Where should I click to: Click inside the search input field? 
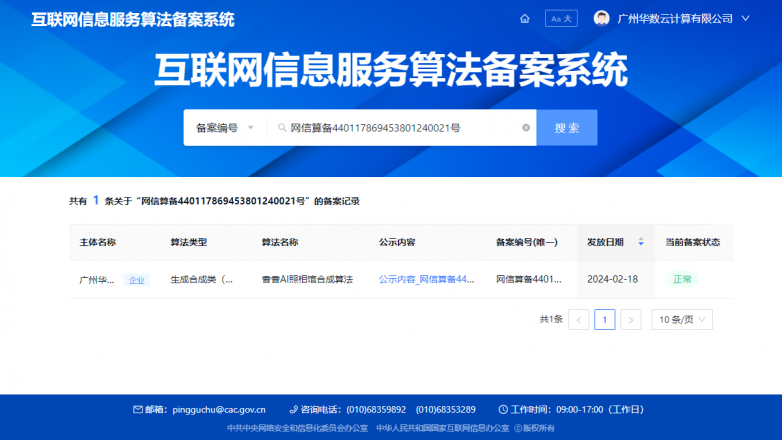(x=400, y=128)
